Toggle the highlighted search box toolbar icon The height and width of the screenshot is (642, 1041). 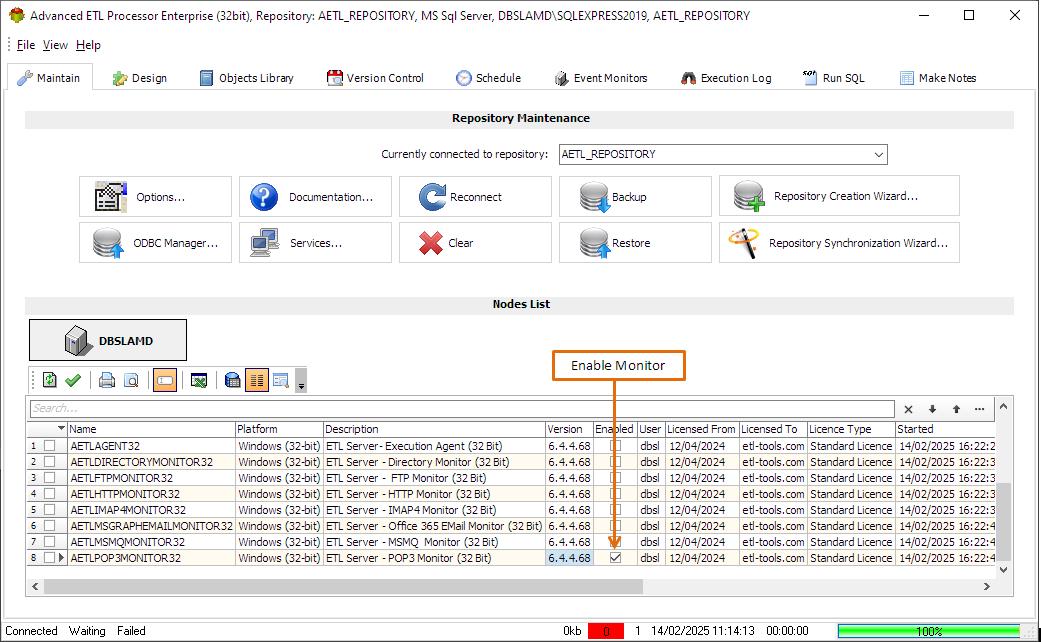[x=165, y=380]
